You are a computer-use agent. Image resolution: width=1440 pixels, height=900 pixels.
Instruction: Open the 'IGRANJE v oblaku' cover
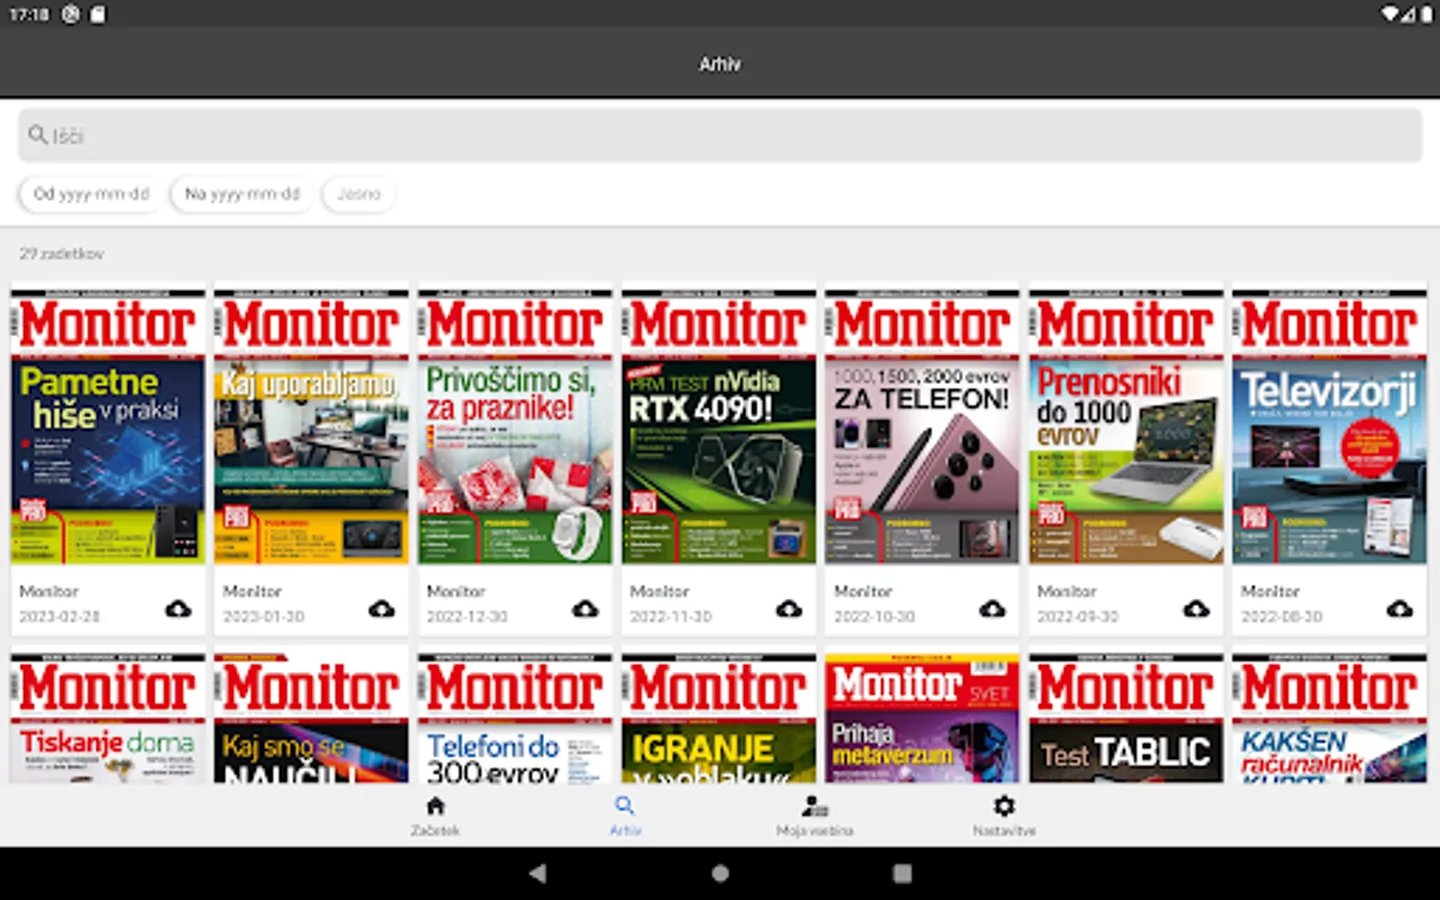click(719, 718)
